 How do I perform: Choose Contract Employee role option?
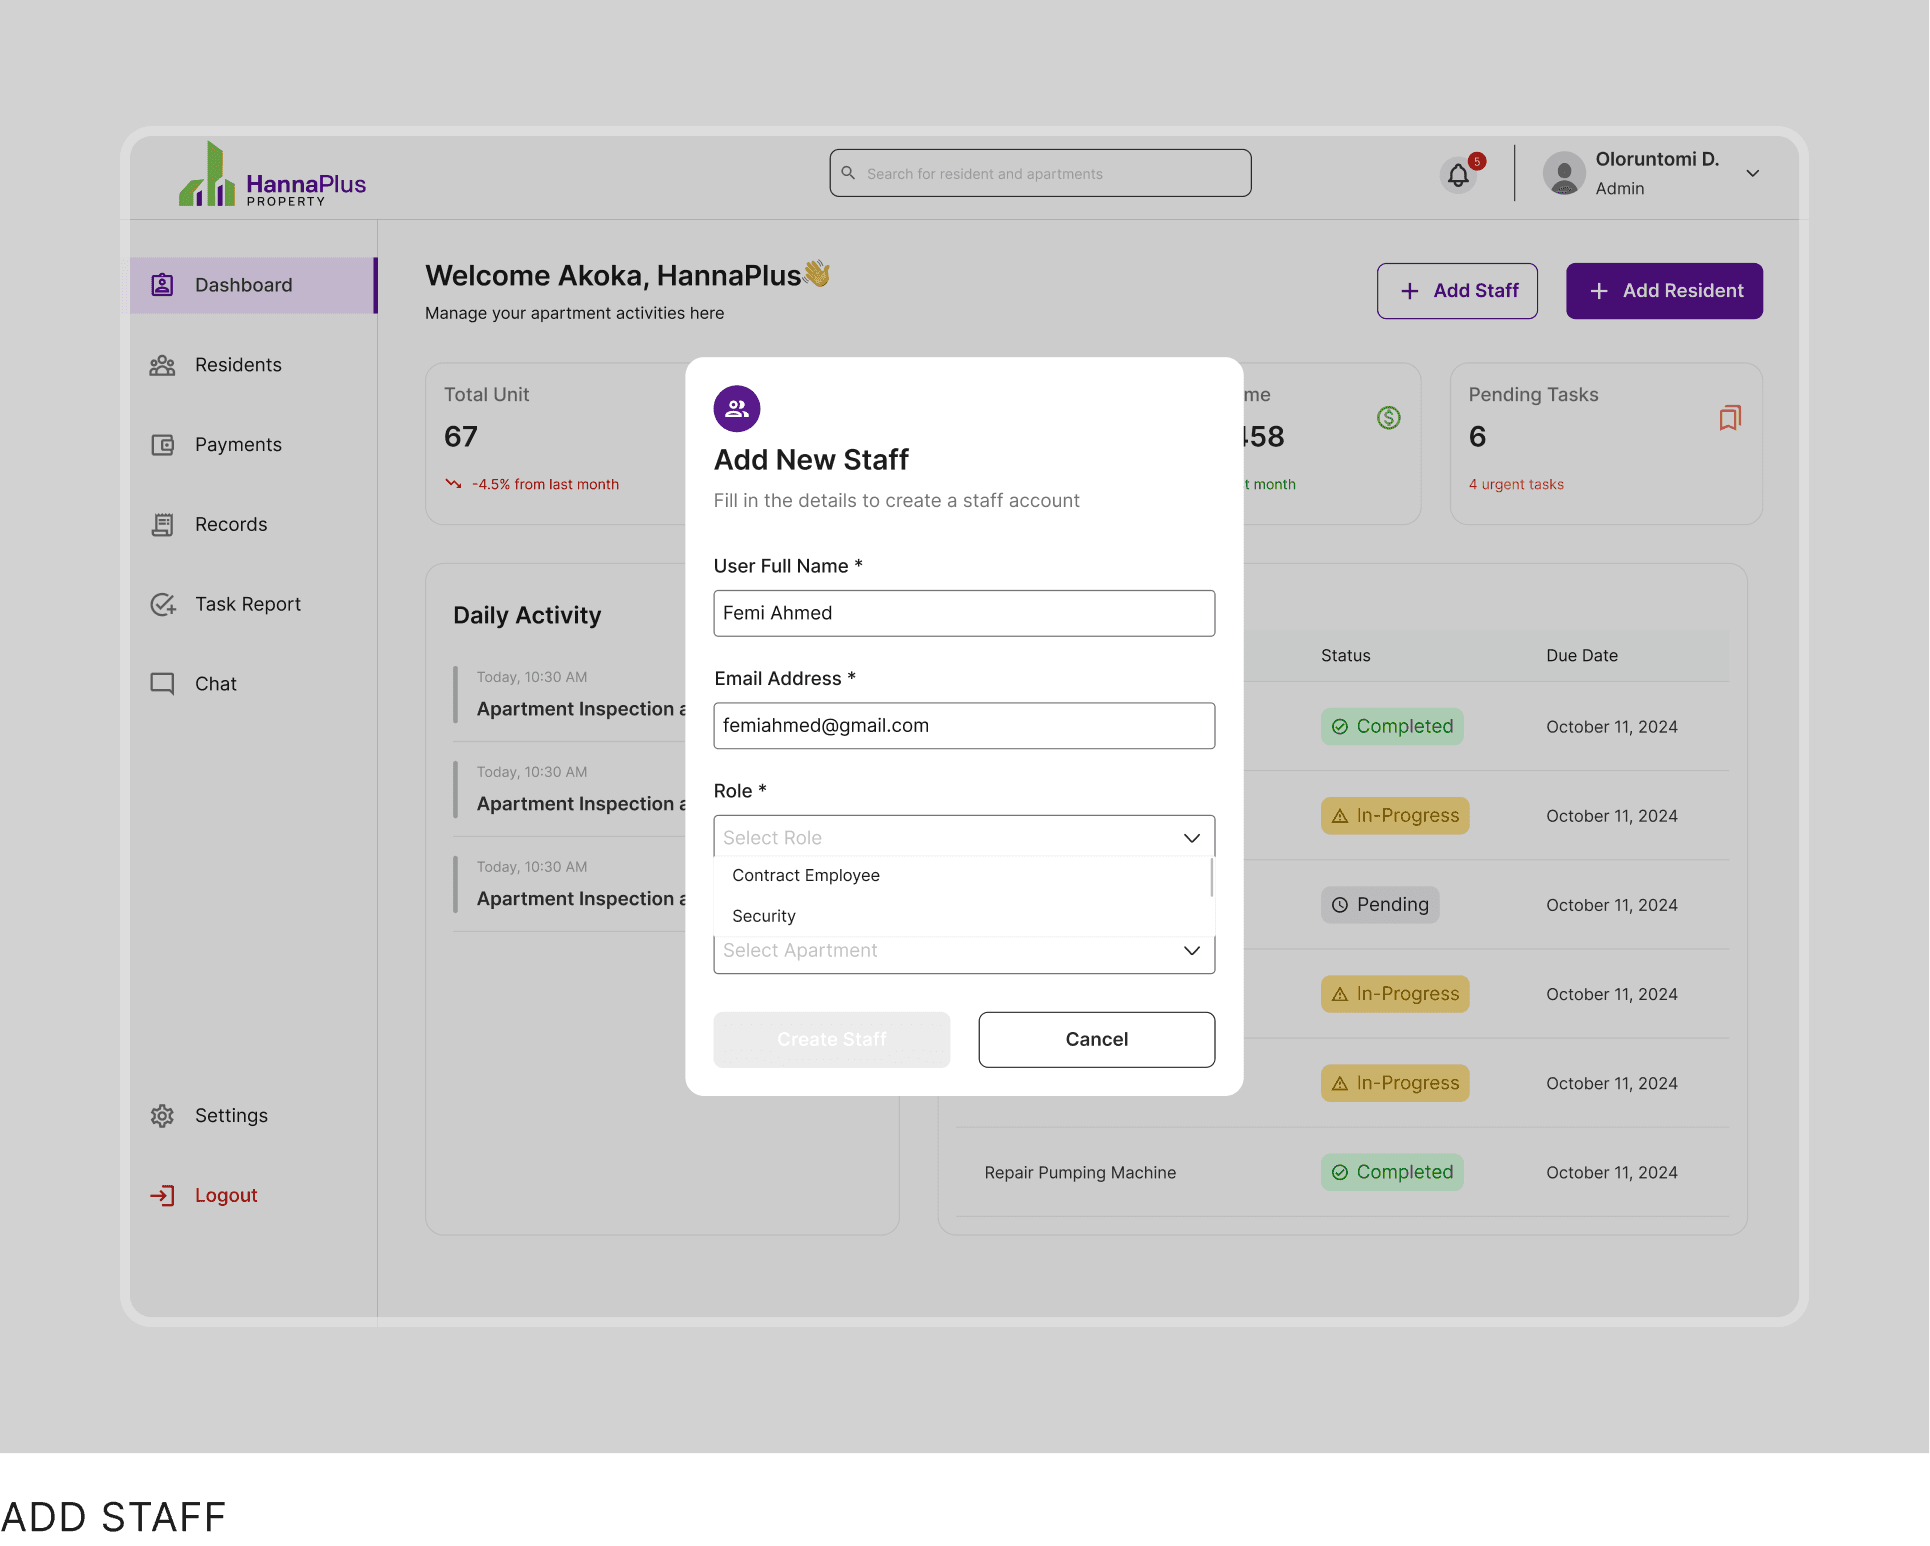(806, 875)
